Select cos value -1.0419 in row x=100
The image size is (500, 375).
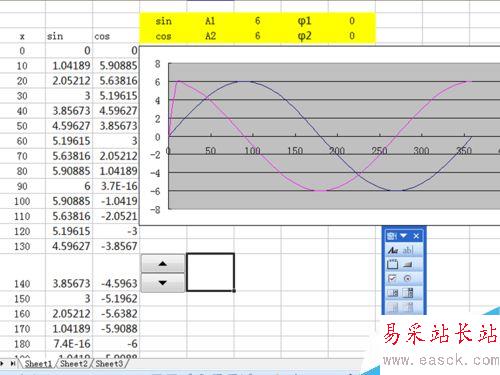click(116, 201)
